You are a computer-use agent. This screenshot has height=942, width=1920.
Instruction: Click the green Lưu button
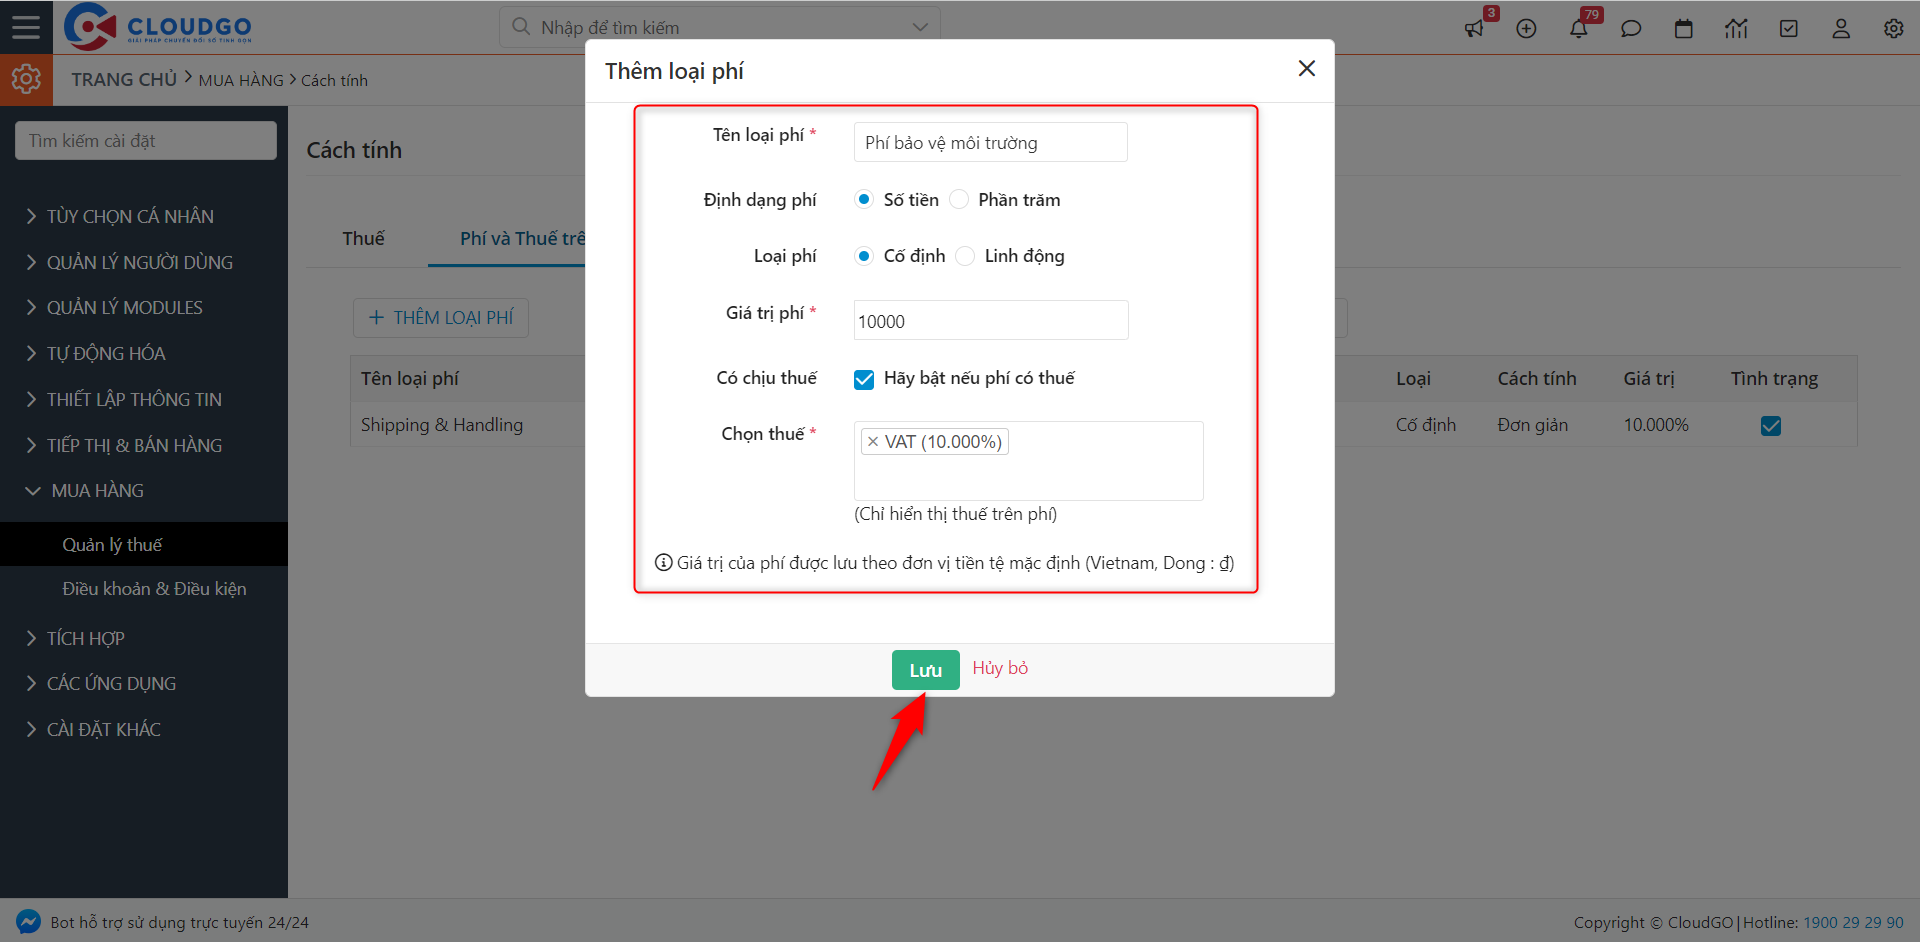(925, 670)
